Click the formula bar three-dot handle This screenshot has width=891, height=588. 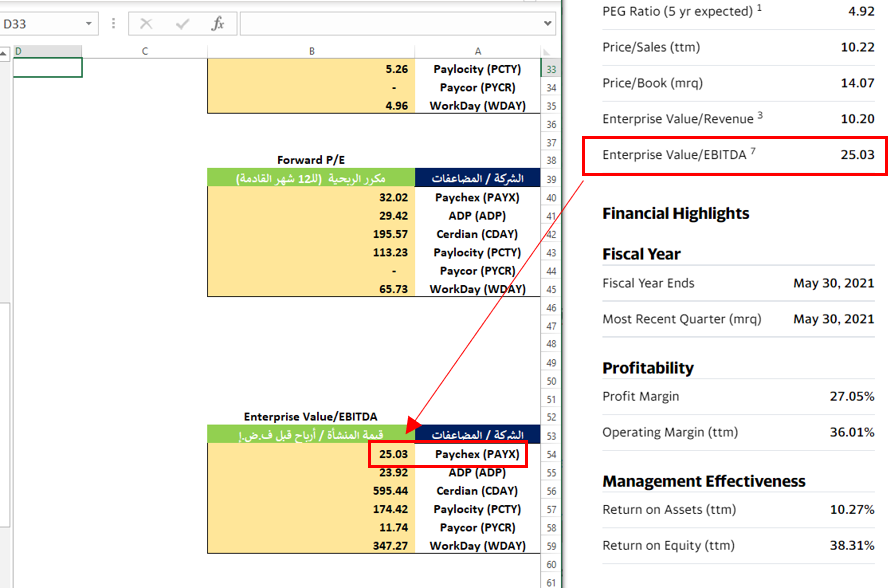pos(114,23)
